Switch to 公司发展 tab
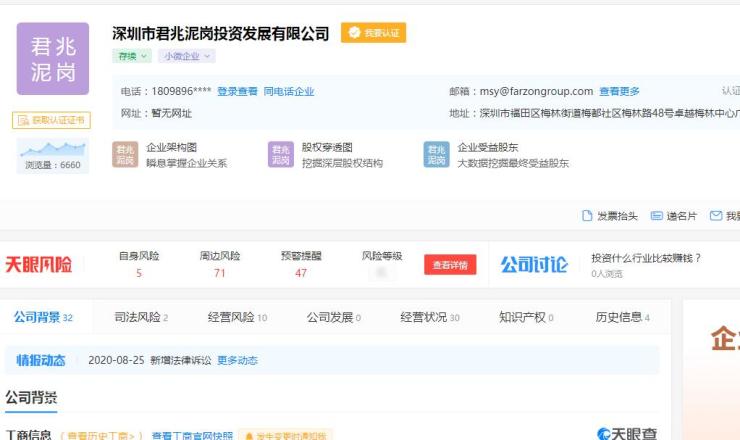Screen dimensions: 740x440 (334, 317)
